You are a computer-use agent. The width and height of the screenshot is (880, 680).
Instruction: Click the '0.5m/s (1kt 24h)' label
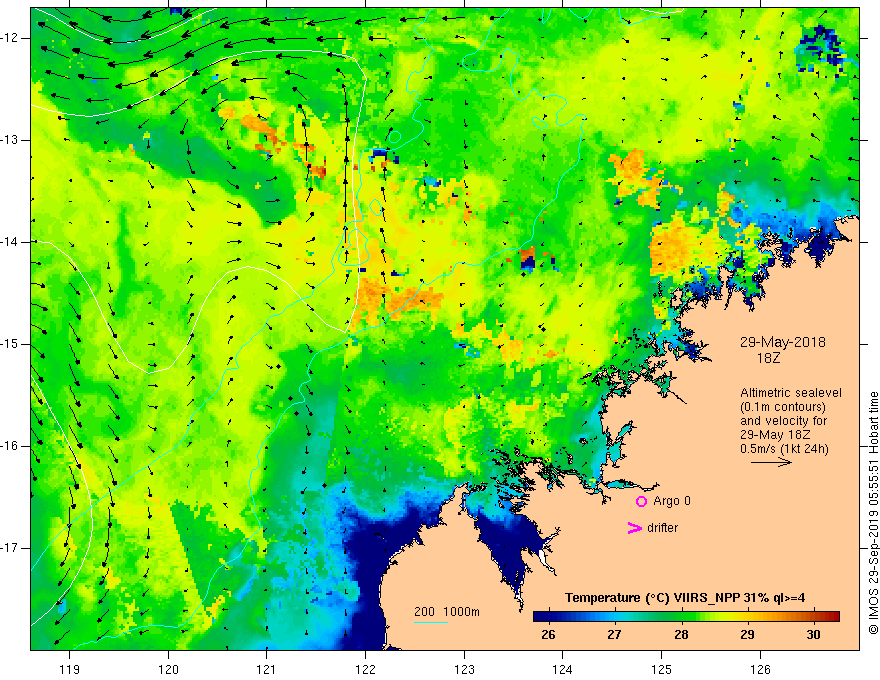click(x=785, y=449)
